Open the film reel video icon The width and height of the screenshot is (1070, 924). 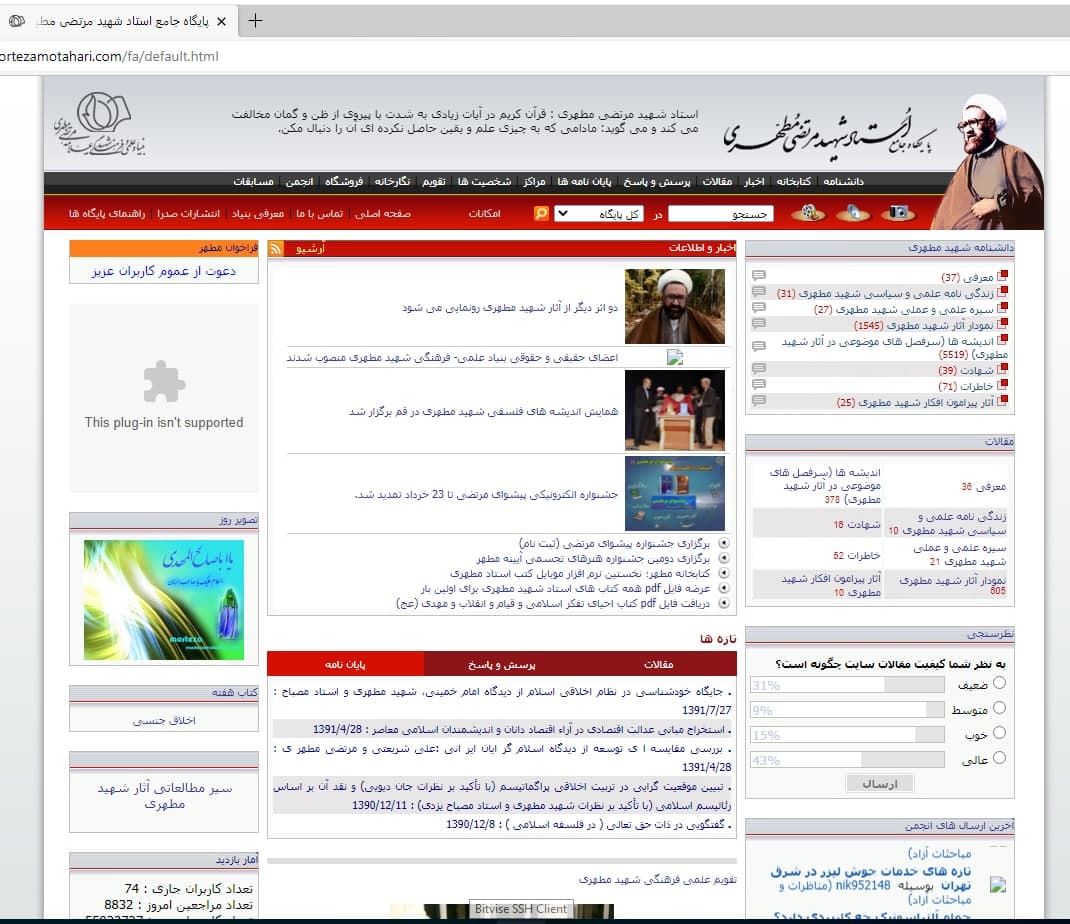pyautogui.click(x=809, y=213)
